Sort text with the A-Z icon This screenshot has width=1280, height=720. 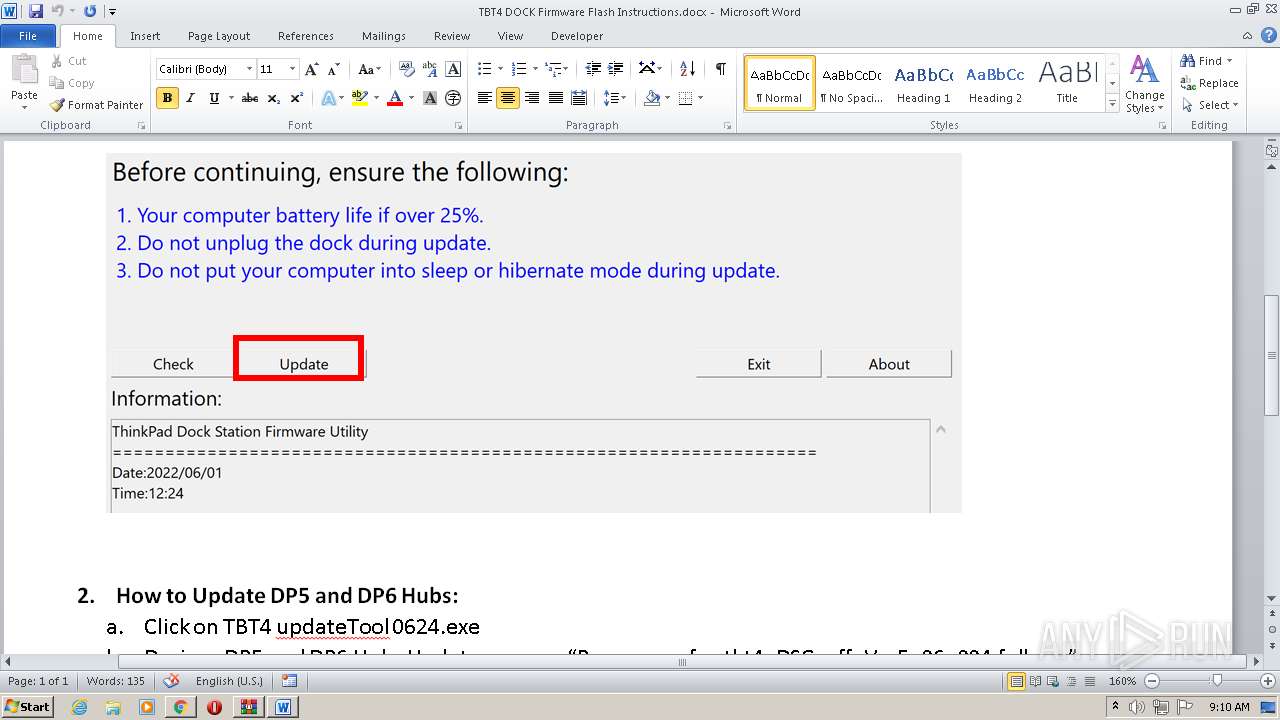[x=687, y=69]
